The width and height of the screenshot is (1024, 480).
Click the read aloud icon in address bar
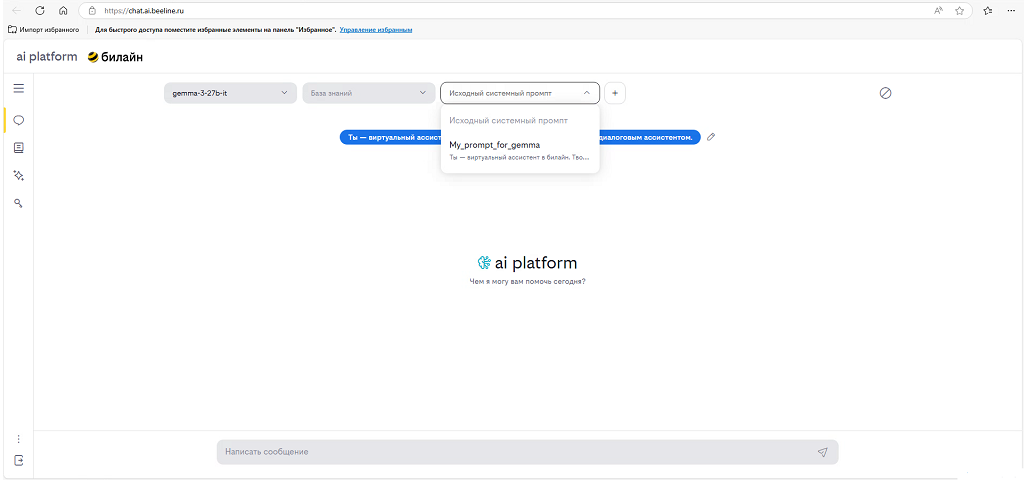click(x=938, y=10)
